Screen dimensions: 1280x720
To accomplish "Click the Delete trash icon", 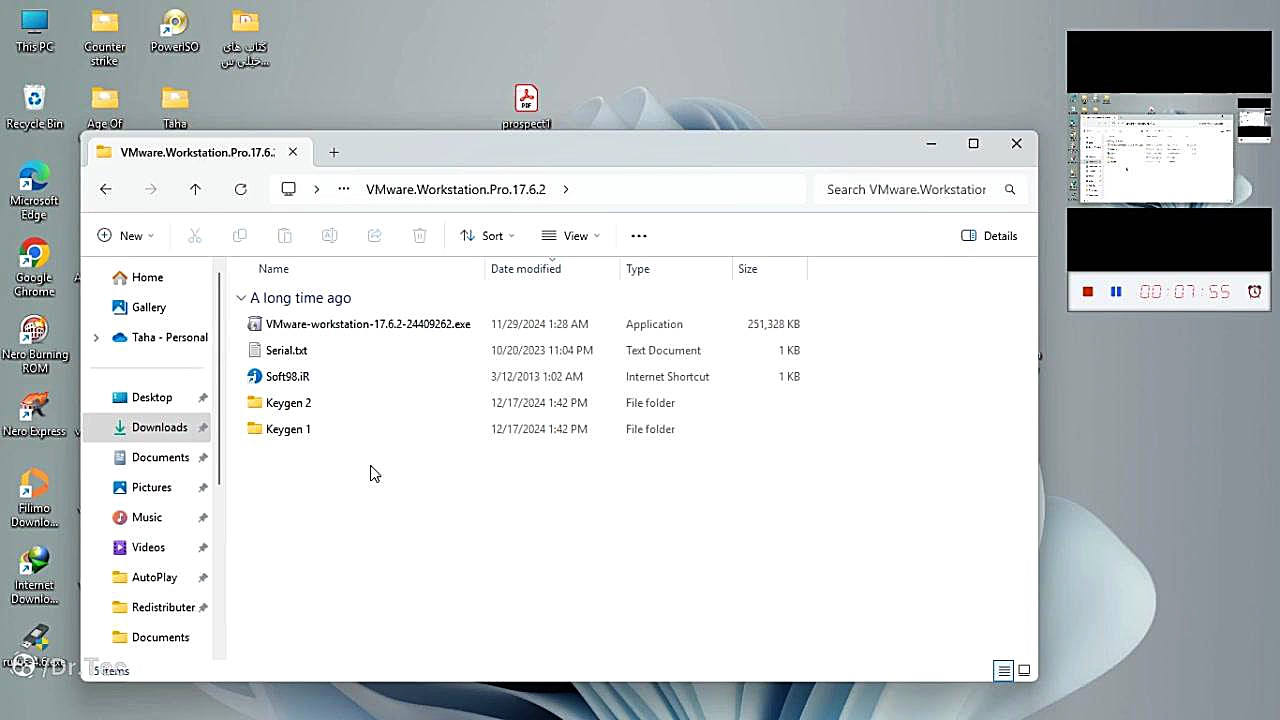I will [x=420, y=236].
